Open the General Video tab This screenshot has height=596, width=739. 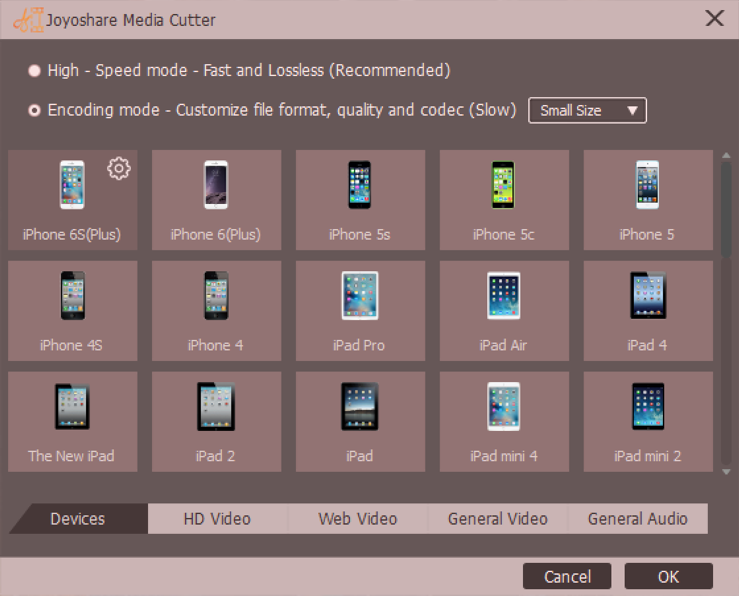coord(498,519)
